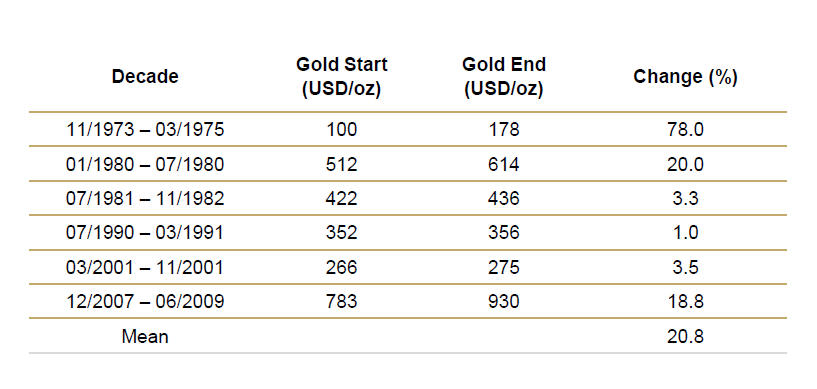This screenshot has width=817, height=389.
Task: Click the gold start value 783
Action: pyautogui.click(x=342, y=302)
